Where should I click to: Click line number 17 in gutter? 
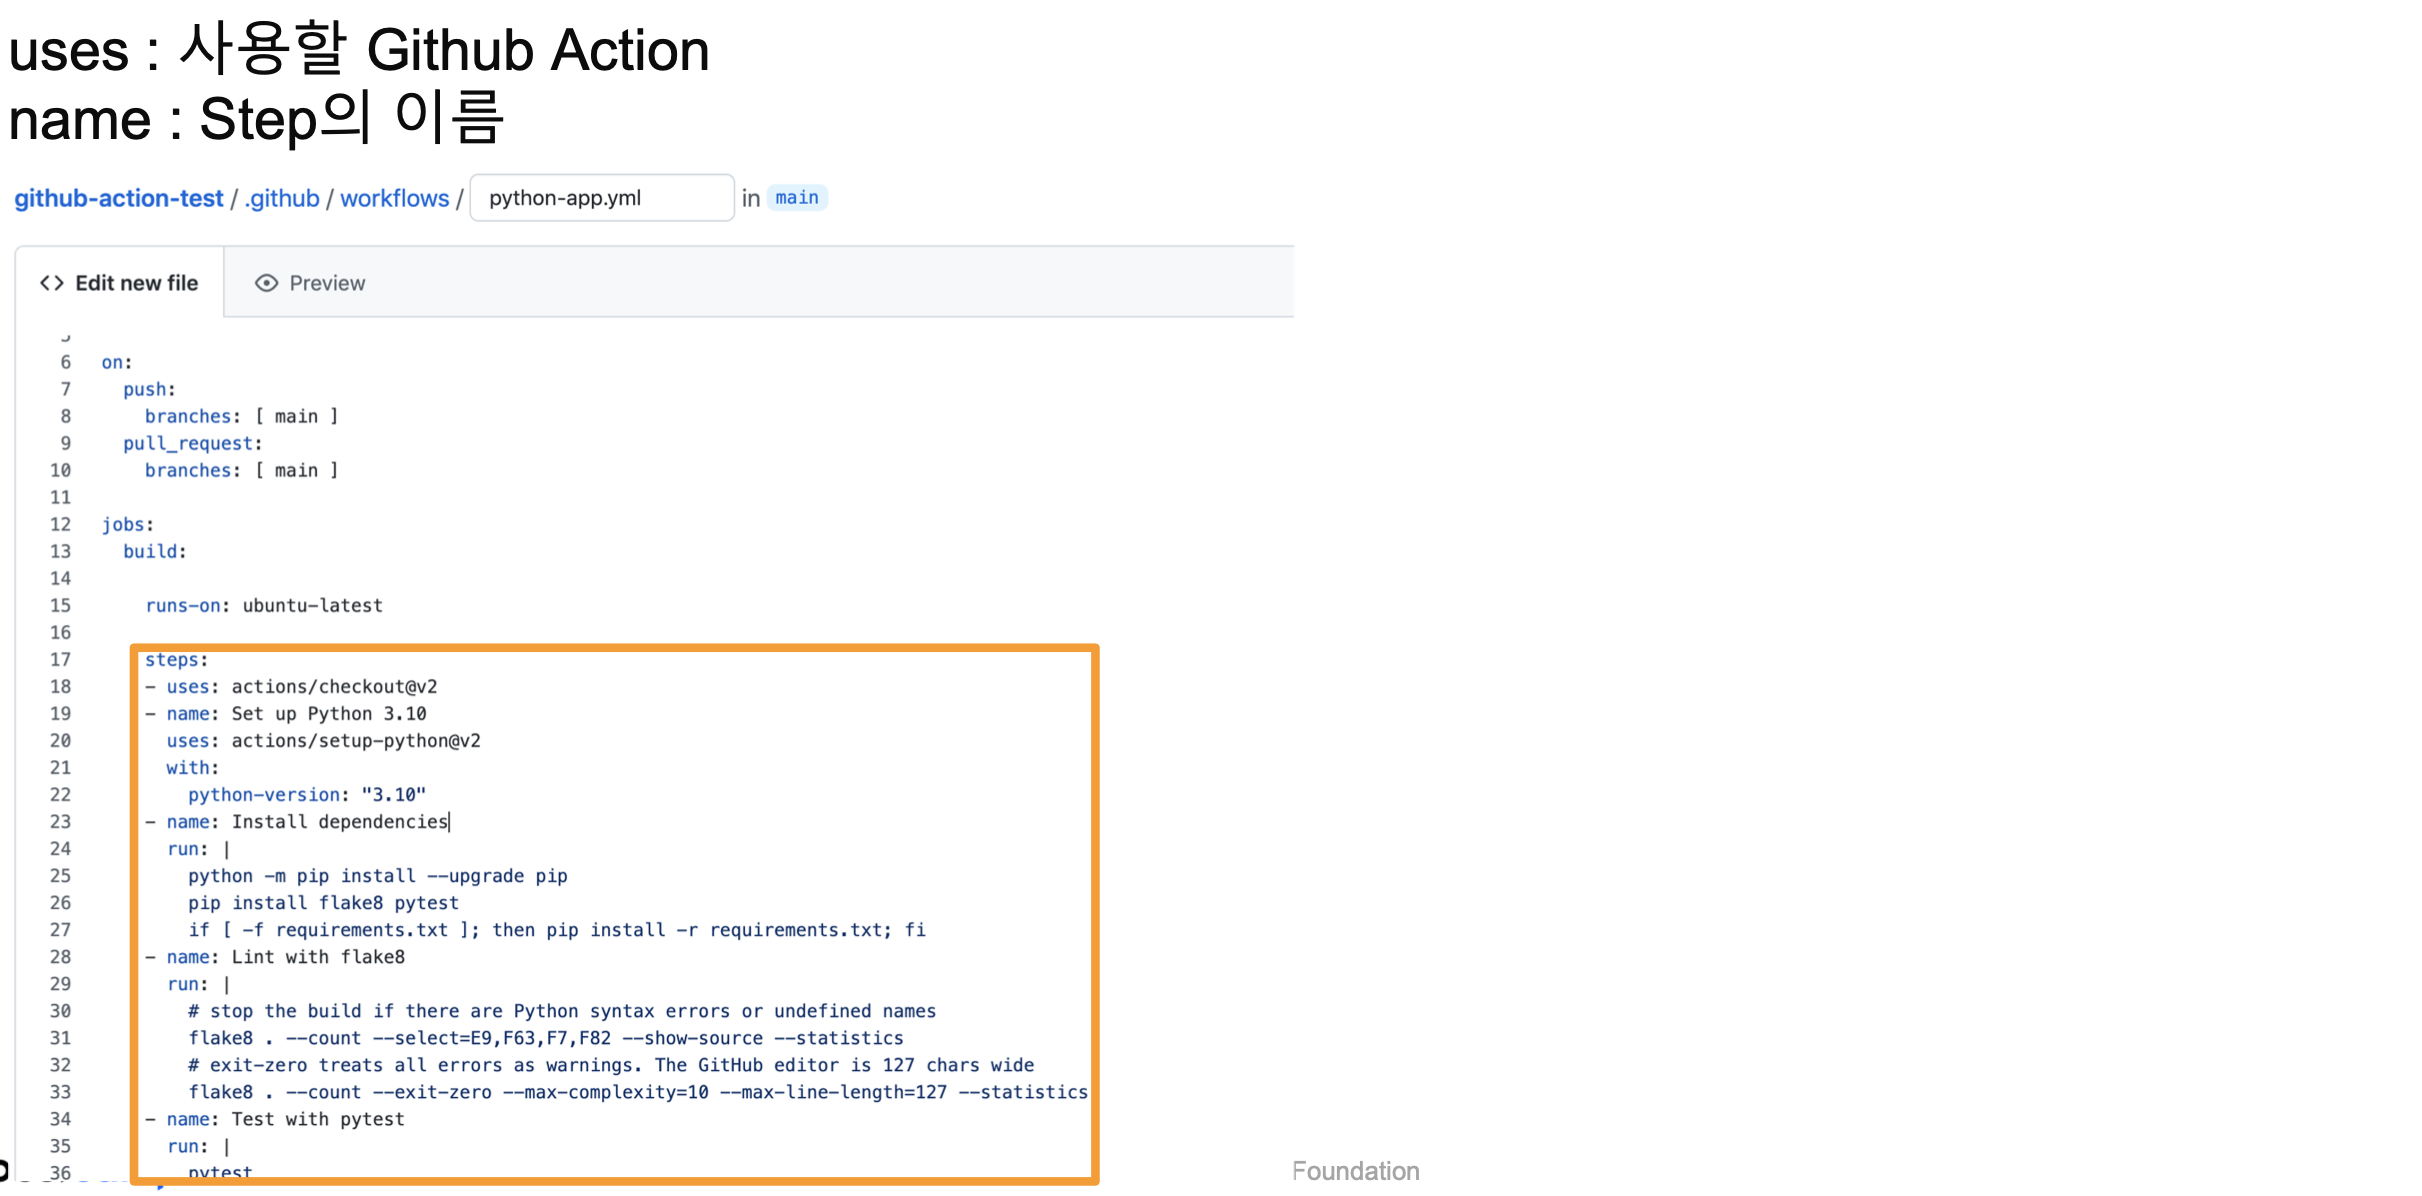[60, 659]
